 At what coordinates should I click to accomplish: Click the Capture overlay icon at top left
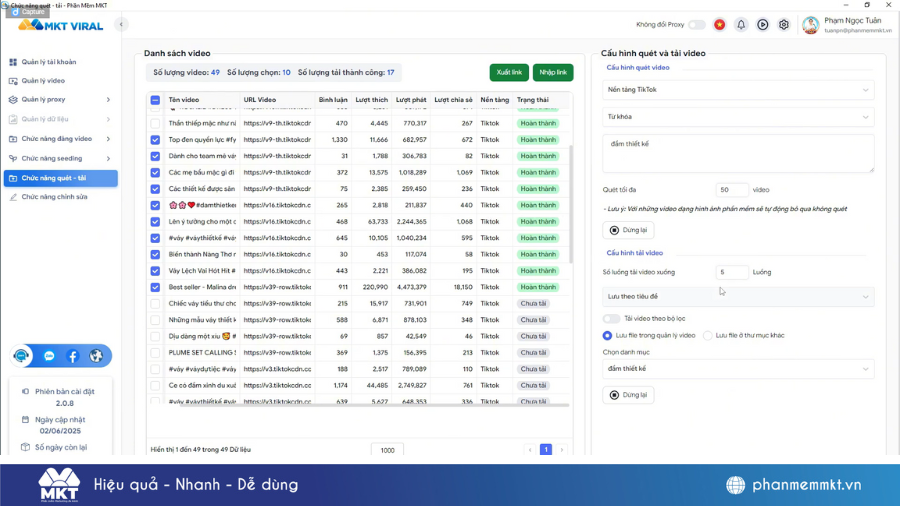(15, 11)
